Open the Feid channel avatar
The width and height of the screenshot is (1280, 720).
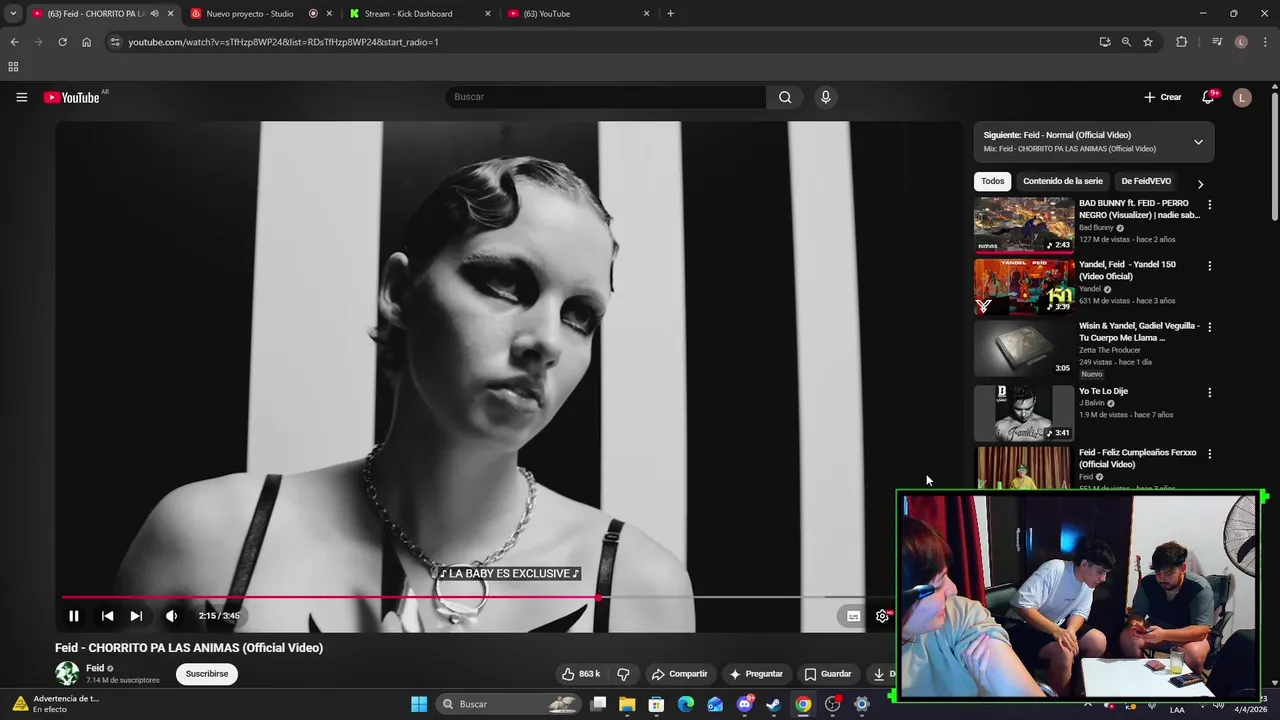click(67, 673)
